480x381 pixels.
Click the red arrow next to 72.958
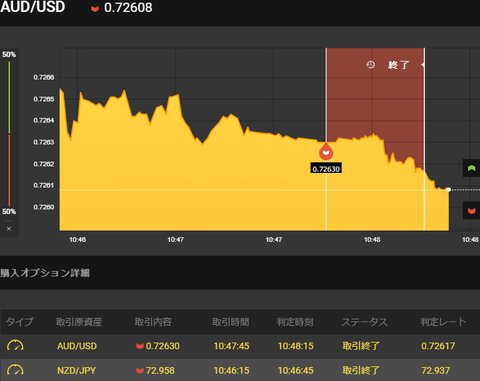pos(140,371)
